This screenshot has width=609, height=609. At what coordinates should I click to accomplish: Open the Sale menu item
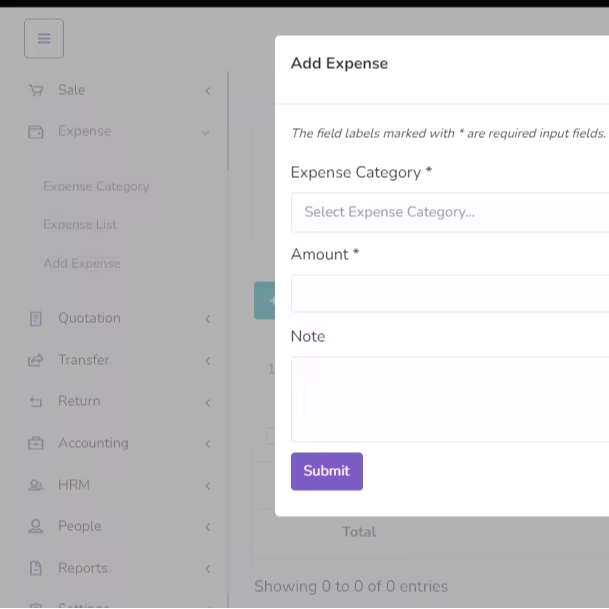pyautogui.click(x=72, y=90)
